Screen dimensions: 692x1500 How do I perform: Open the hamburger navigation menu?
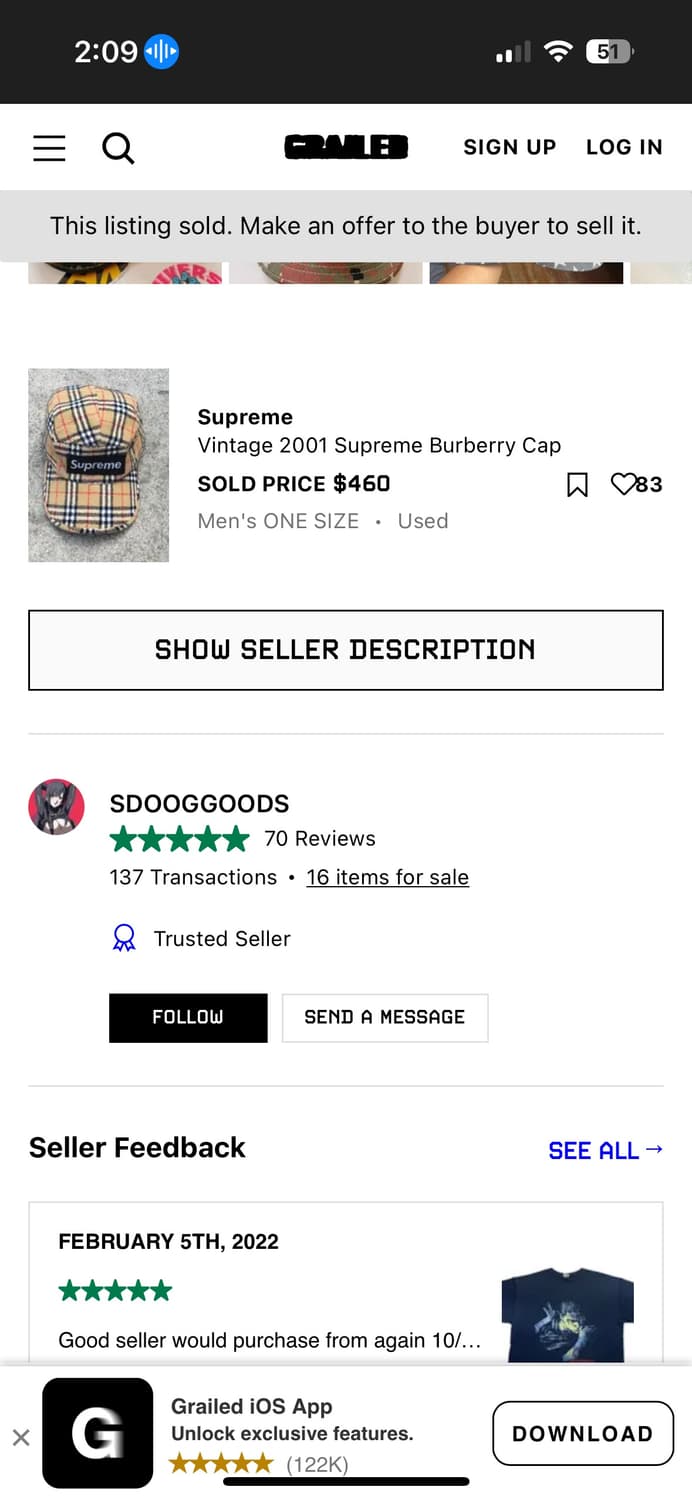48,147
